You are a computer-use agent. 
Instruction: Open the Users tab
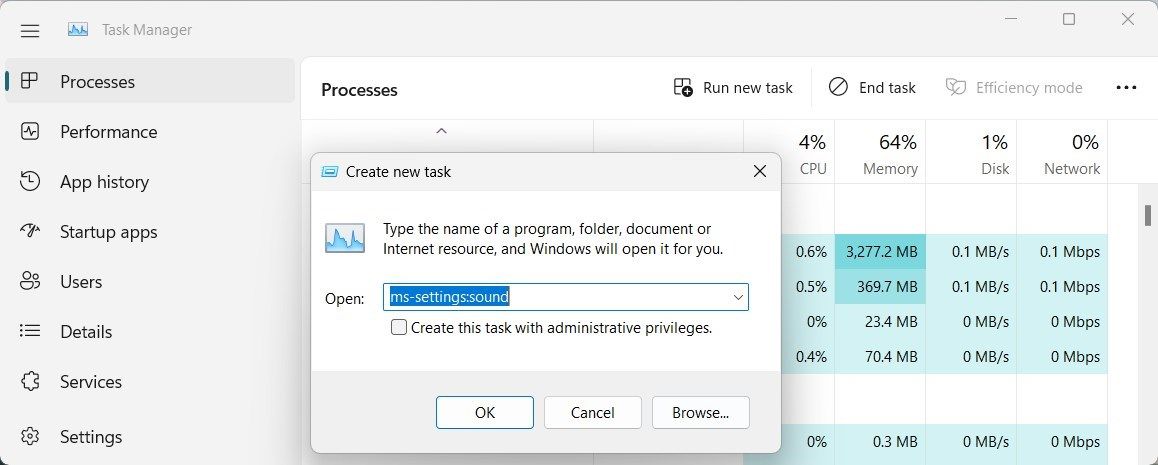point(150,282)
